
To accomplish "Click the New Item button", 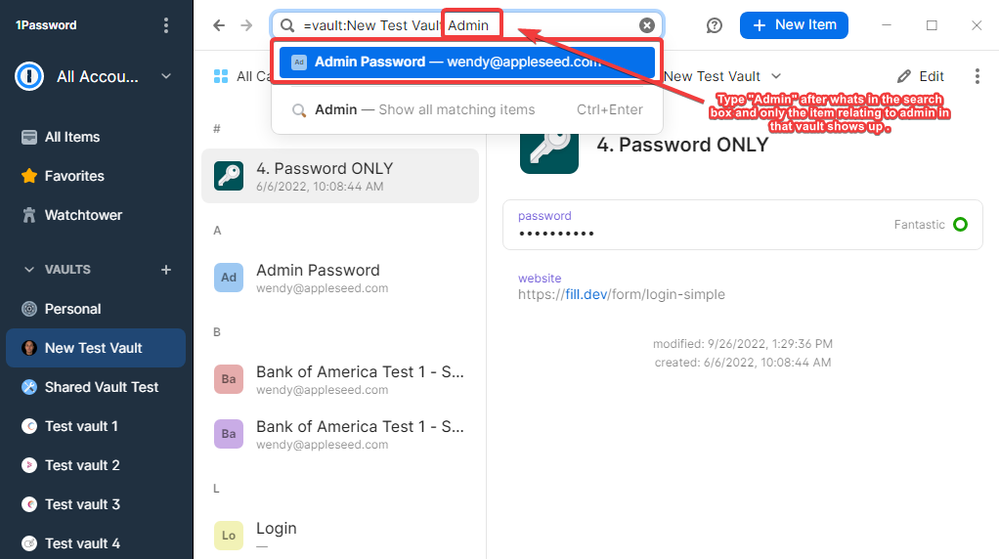I will [x=794, y=25].
